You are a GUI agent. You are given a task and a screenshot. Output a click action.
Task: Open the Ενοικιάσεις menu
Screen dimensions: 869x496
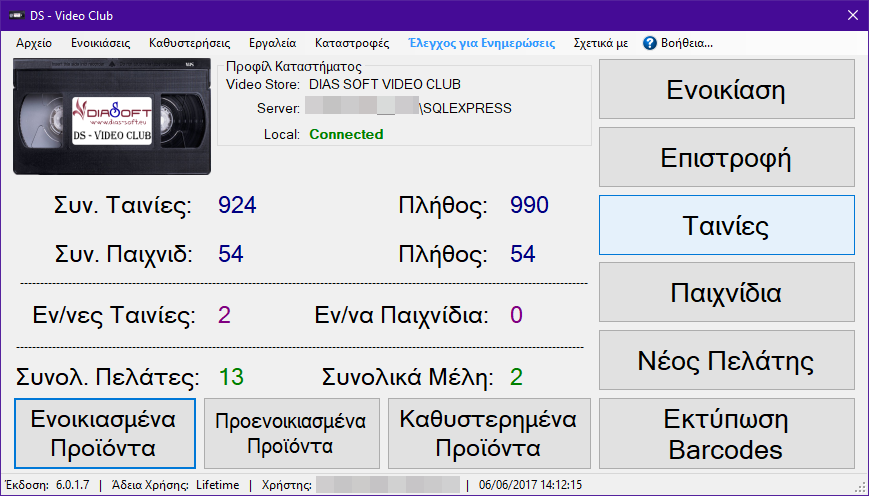pyautogui.click(x=100, y=43)
